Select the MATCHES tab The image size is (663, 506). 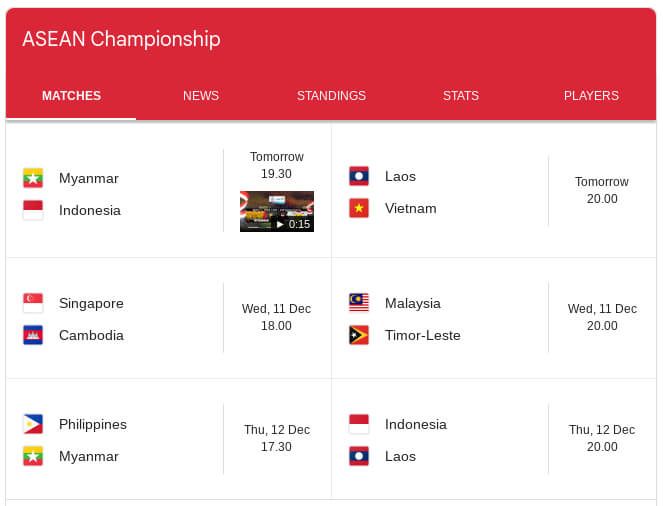pos(71,96)
